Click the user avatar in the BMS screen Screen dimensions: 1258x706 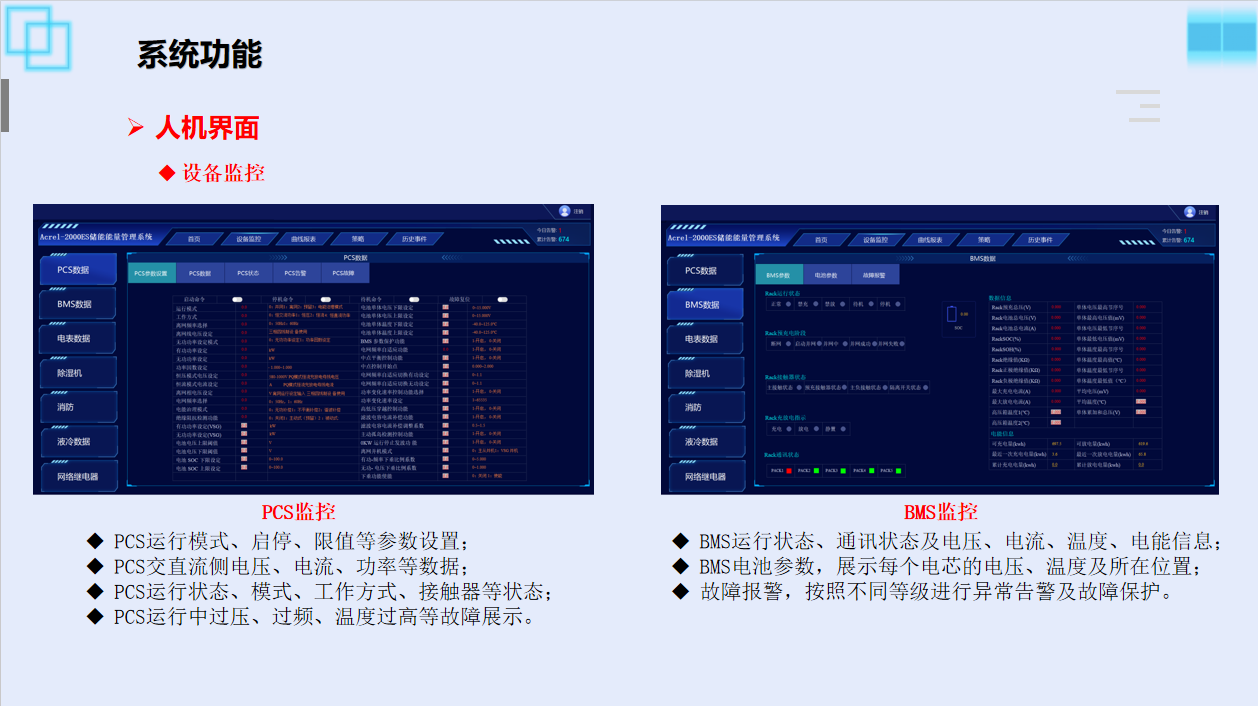(x=1189, y=212)
